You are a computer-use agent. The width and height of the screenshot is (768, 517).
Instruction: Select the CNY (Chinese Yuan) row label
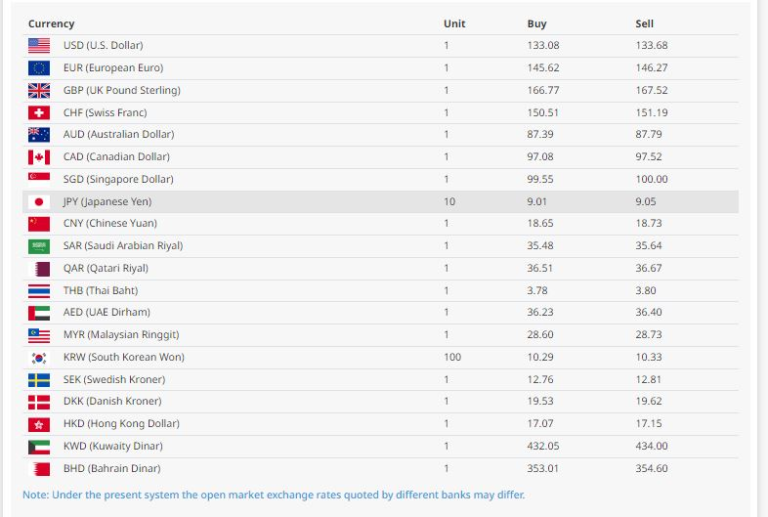tap(110, 224)
